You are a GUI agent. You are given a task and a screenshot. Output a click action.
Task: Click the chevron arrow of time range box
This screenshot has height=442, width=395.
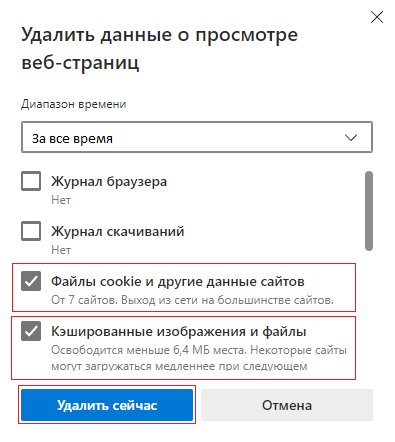351,138
